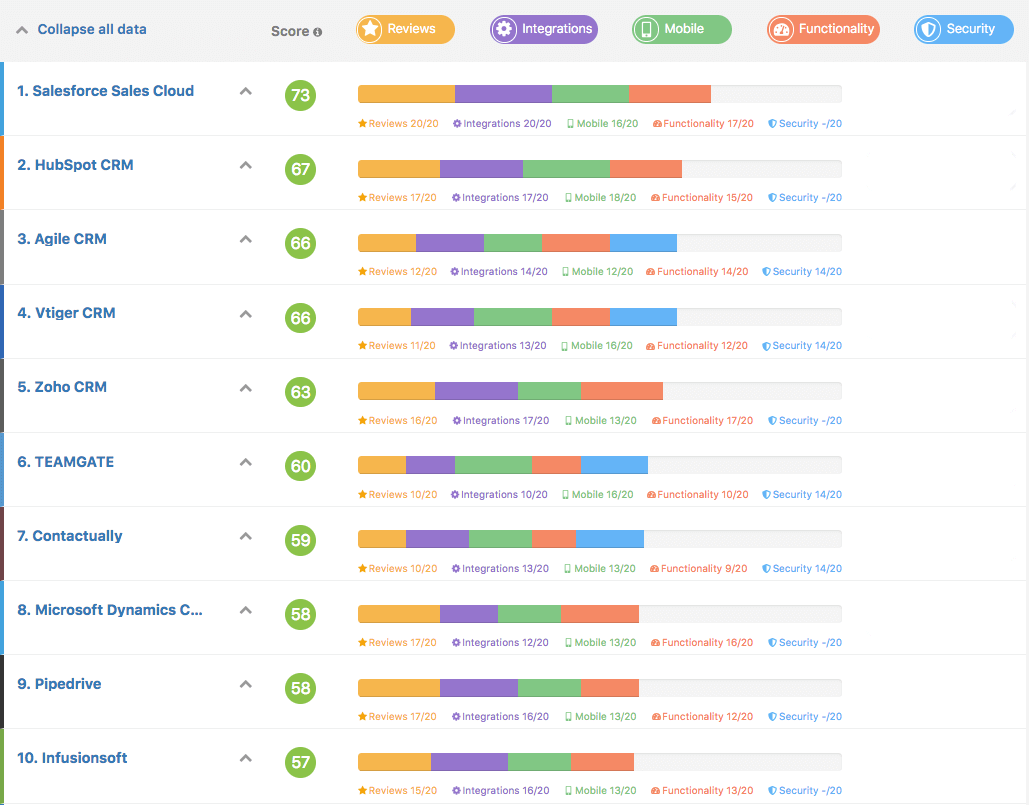Click Microsoft Dynamics score badge 58
The image size is (1029, 805).
301,615
